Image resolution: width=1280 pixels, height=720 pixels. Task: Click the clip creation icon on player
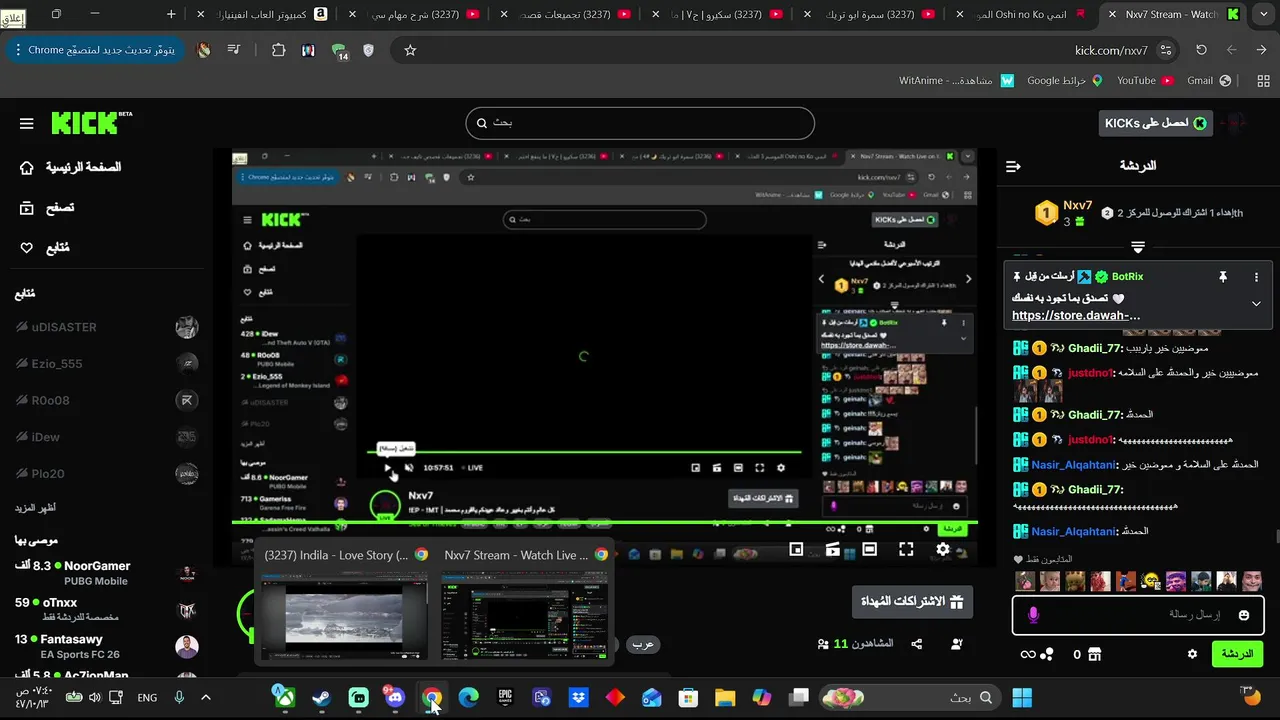point(833,549)
